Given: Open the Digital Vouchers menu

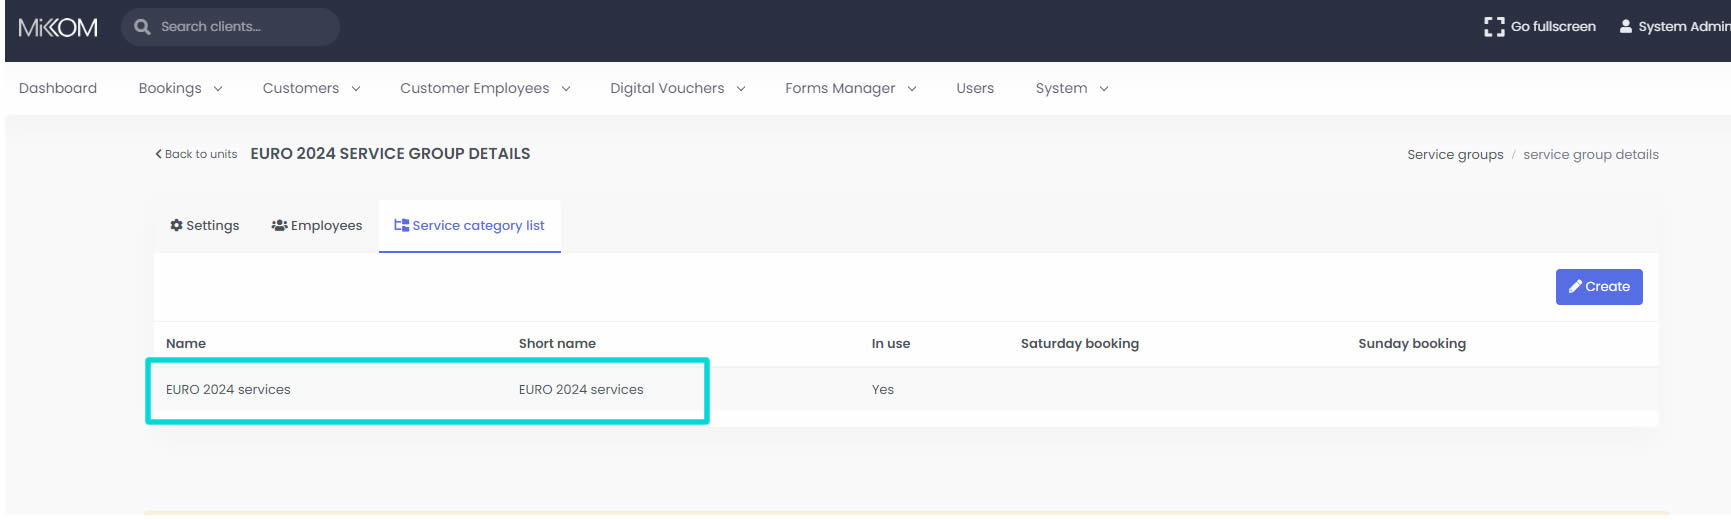Looking at the screenshot, I should pyautogui.click(x=677, y=89).
